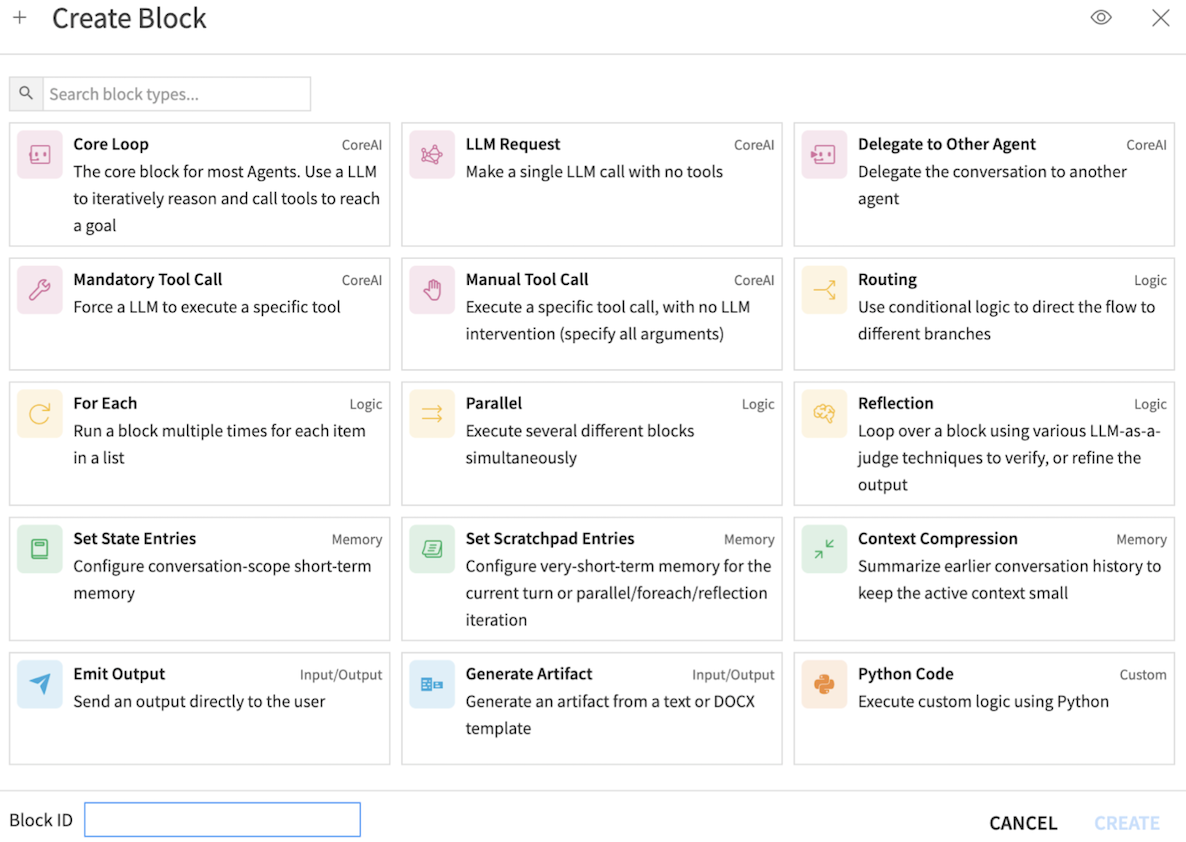Image resolution: width=1186 pixels, height=842 pixels.
Task: Select the Delegate to Other Agent title
Action: click(946, 145)
